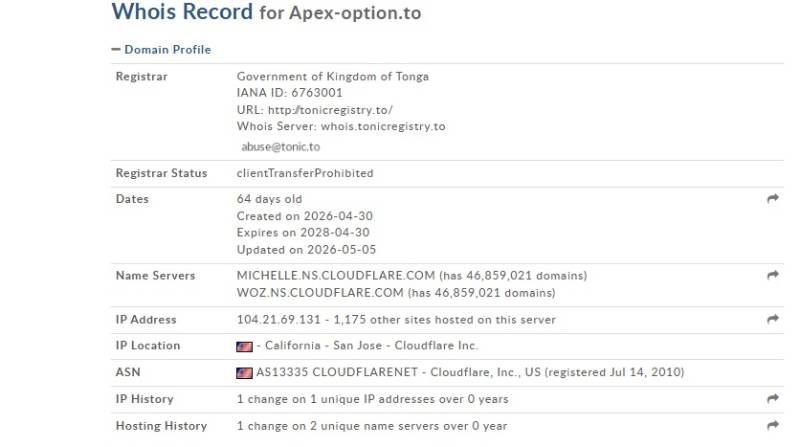The width and height of the screenshot is (800, 447).
Task: Click the MICHELLE.NS.CLOUDFLARE.COM name server
Action: pos(336,276)
